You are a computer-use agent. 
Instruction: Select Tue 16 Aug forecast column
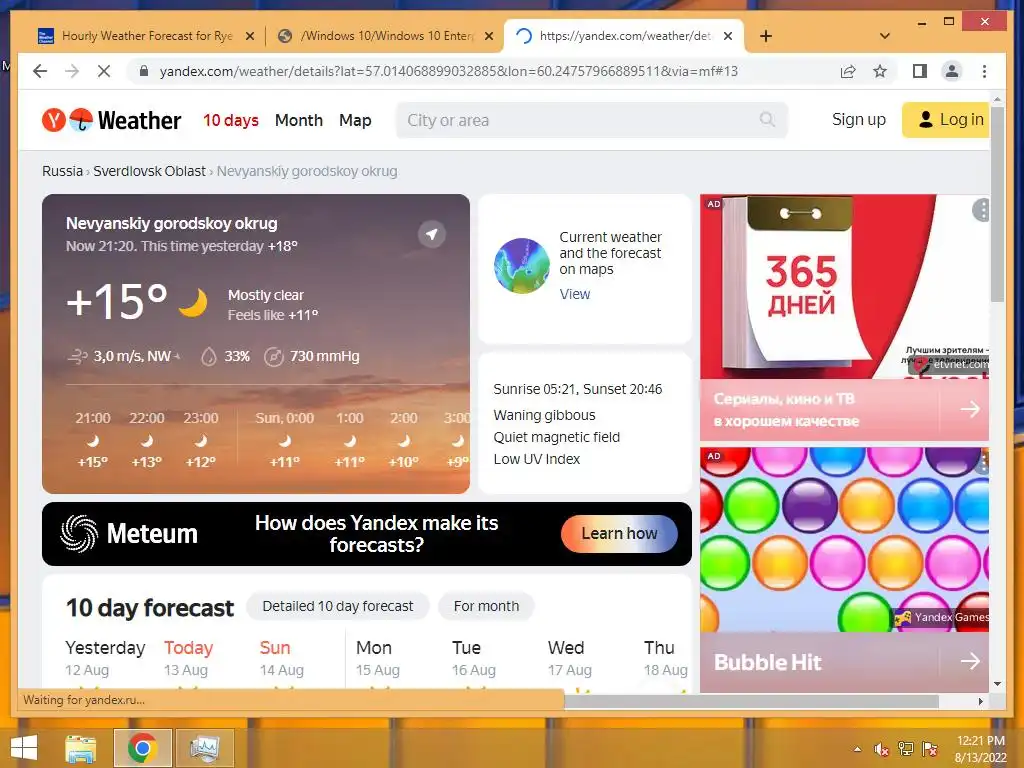[x=473, y=658]
